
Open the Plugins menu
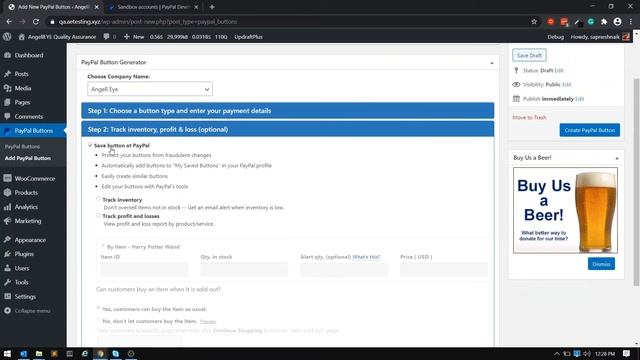[x=24, y=254]
